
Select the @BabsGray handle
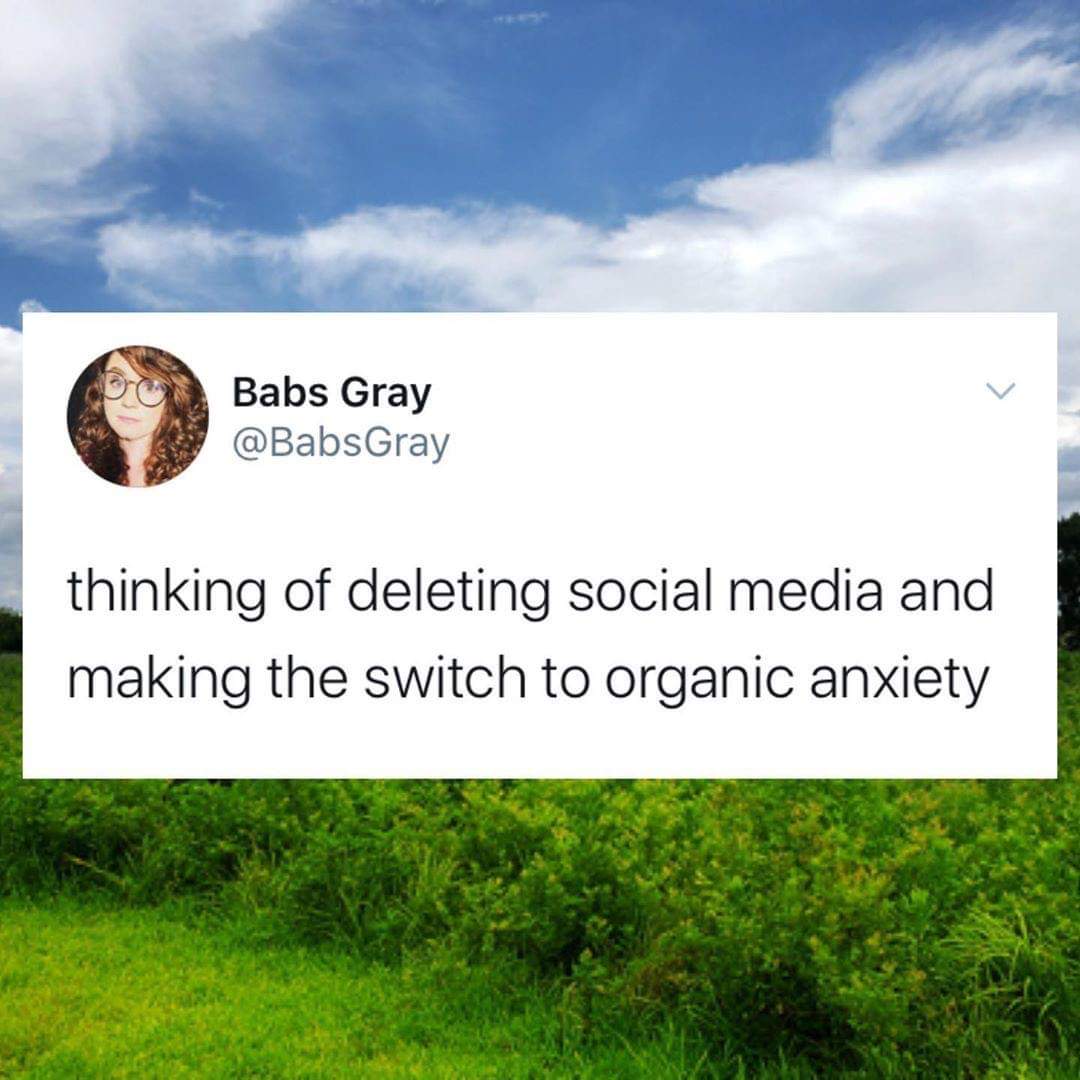point(341,443)
